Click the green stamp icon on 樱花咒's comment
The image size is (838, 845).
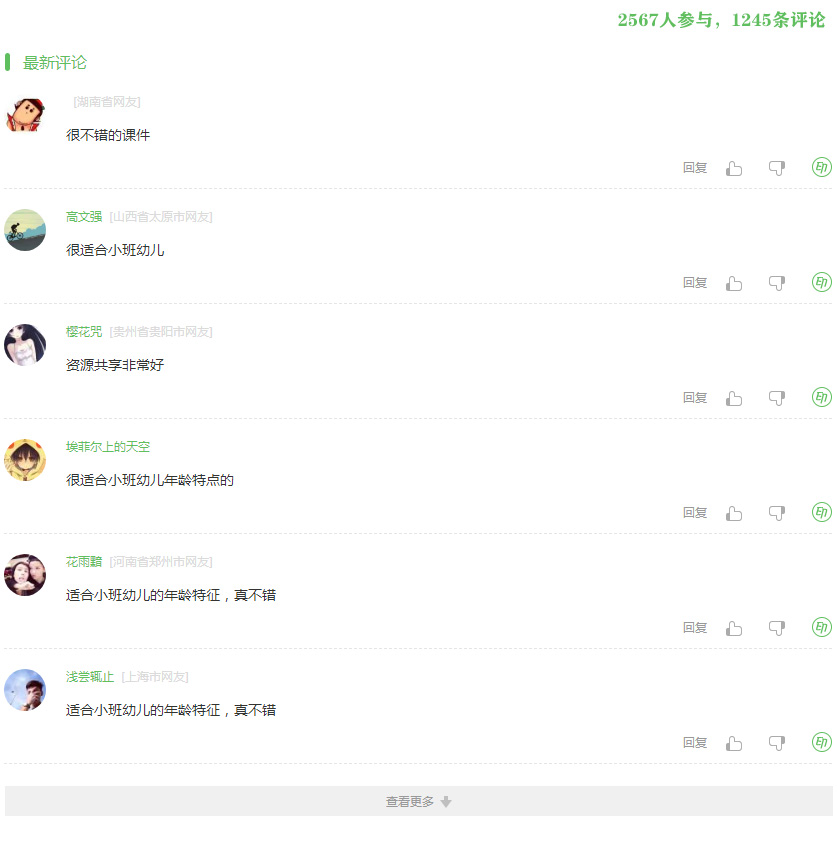(822, 397)
